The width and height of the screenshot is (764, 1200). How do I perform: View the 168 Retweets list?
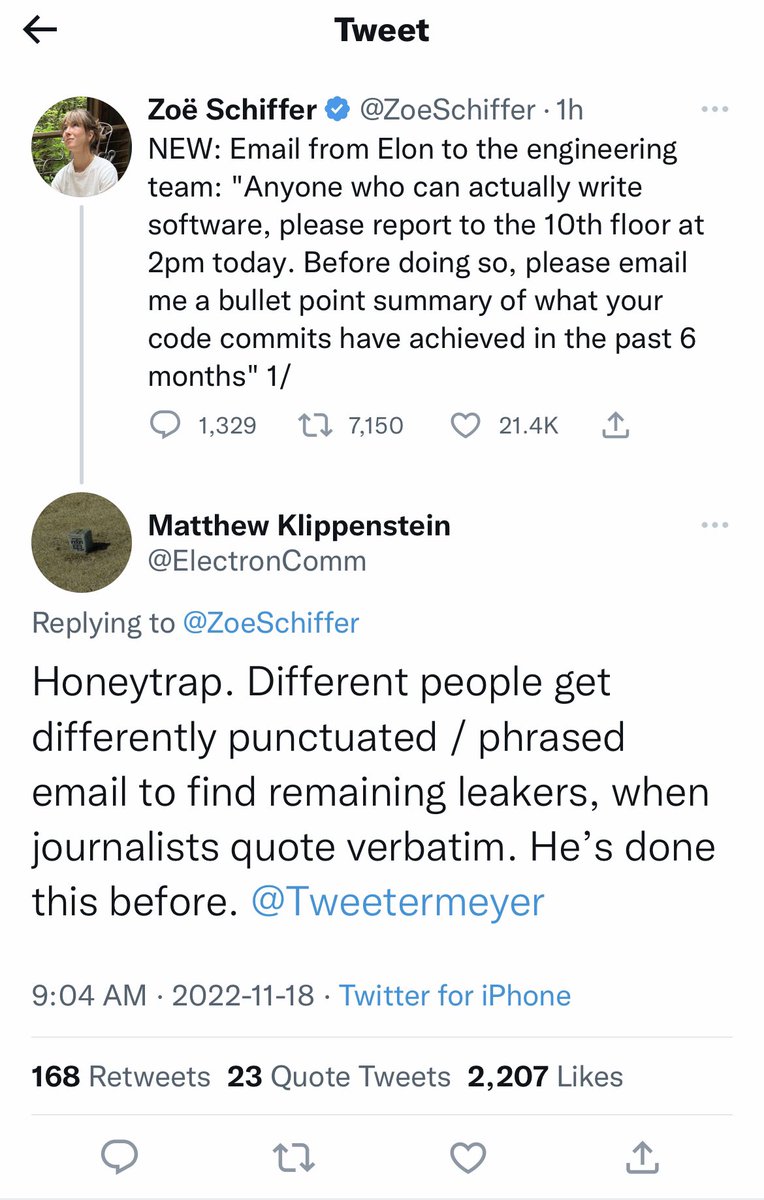121,1076
